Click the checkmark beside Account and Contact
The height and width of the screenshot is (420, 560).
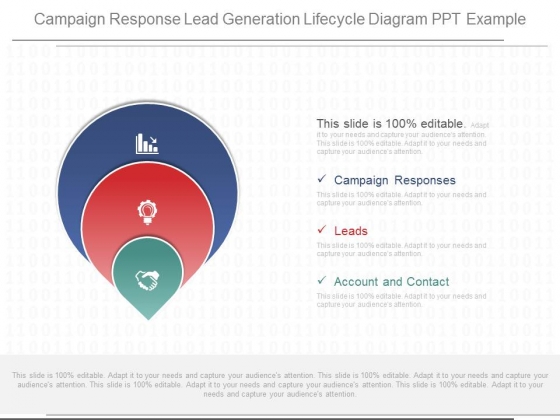[322, 280]
